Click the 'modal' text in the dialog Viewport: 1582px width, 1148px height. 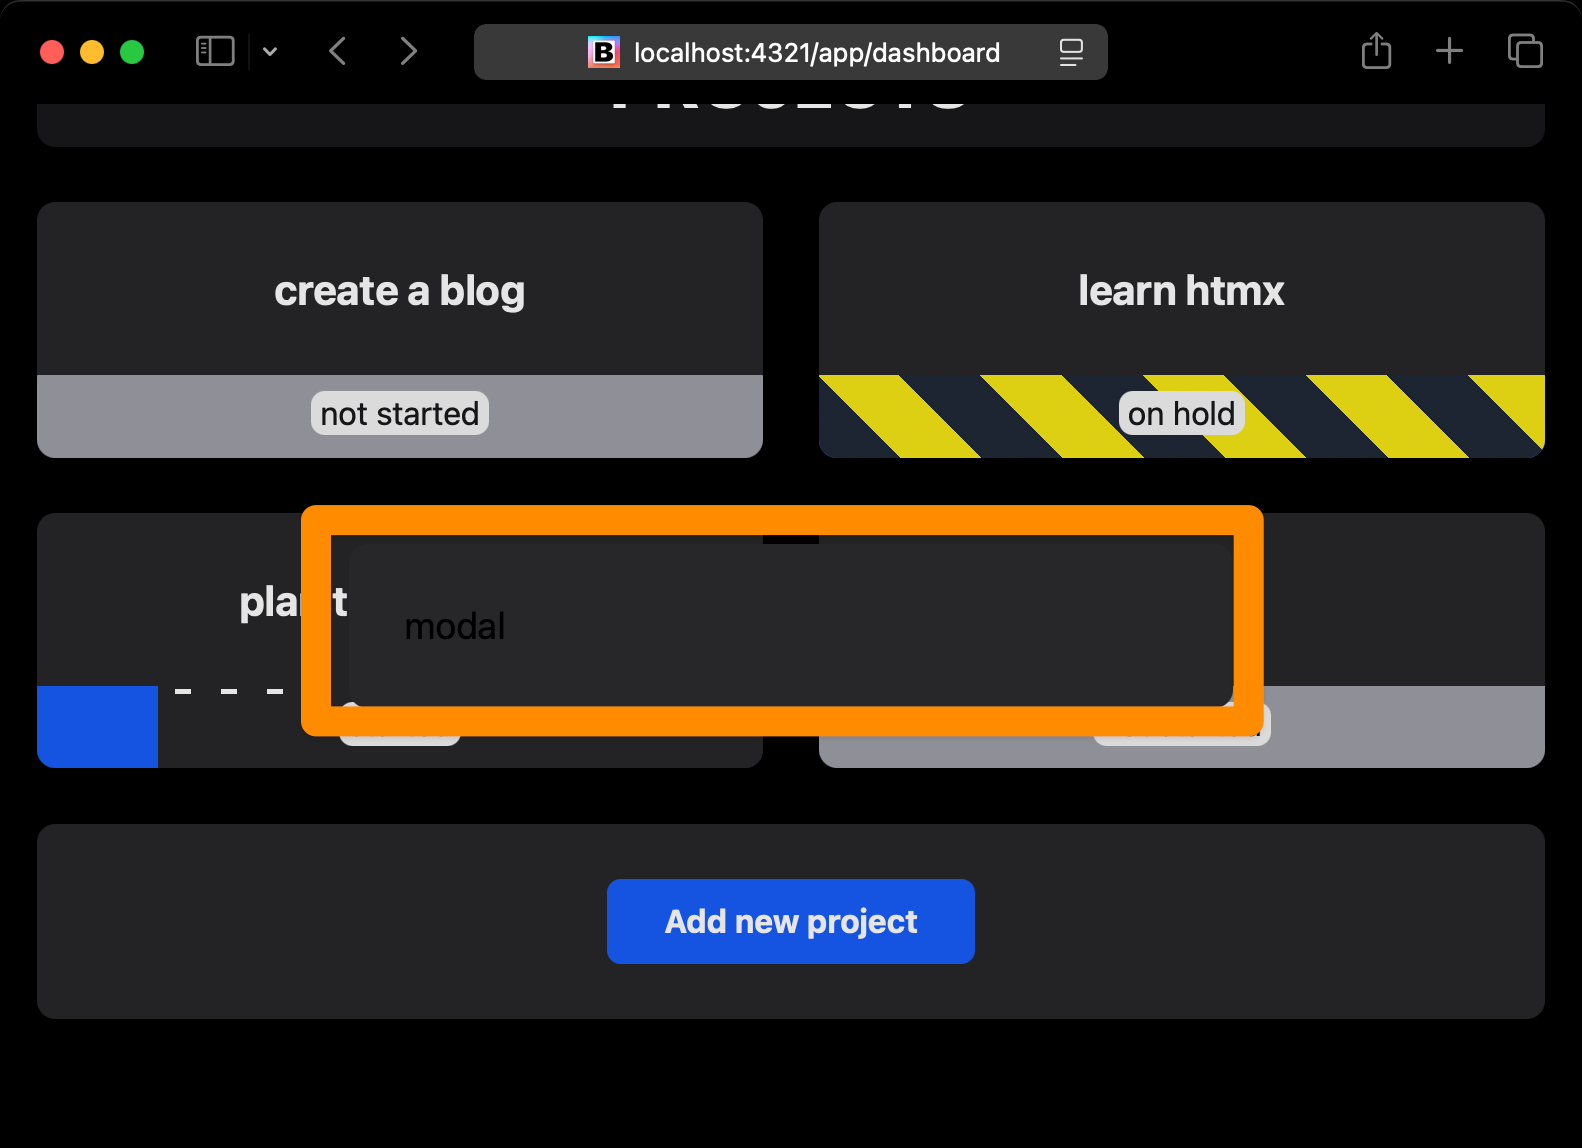pyautogui.click(x=455, y=626)
